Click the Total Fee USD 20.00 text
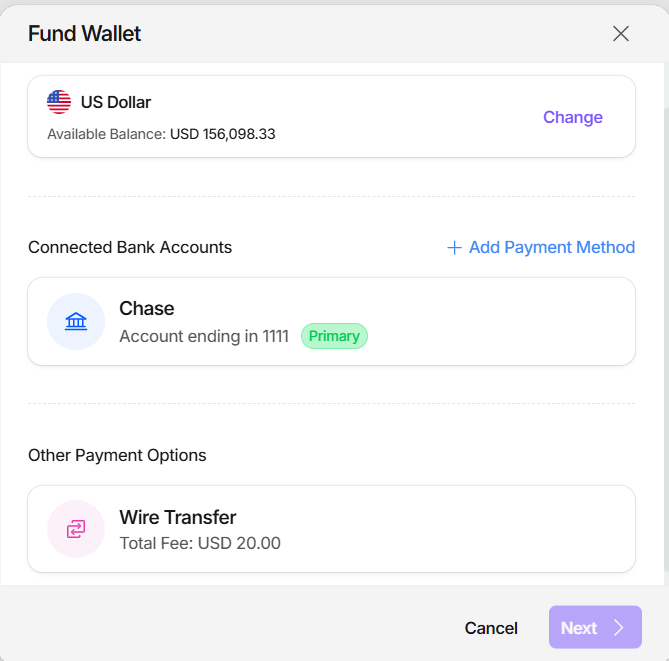669x661 pixels. pos(200,544)
